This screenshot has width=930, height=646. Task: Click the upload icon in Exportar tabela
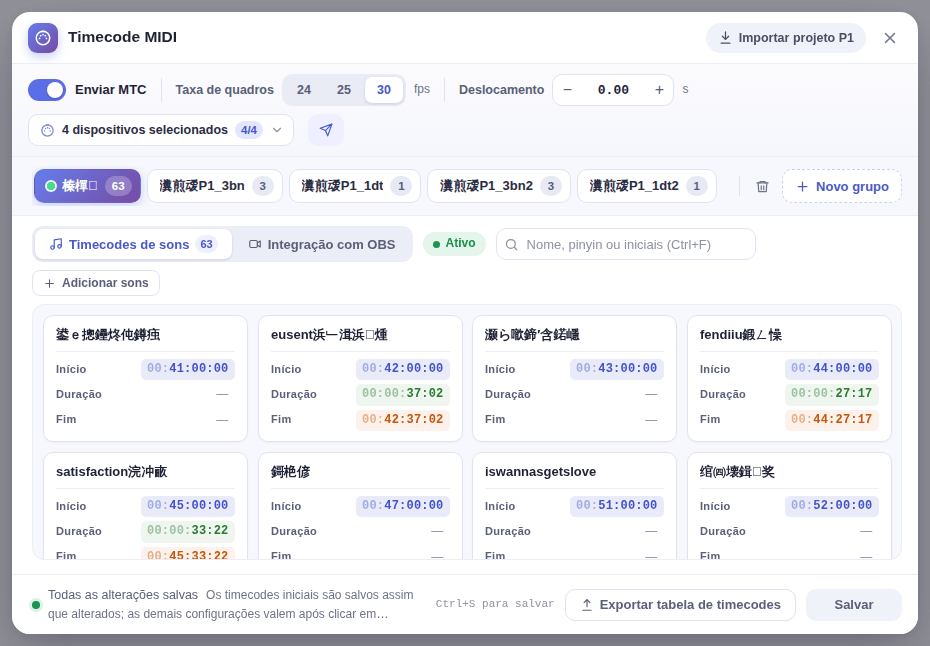coord(587,605)
